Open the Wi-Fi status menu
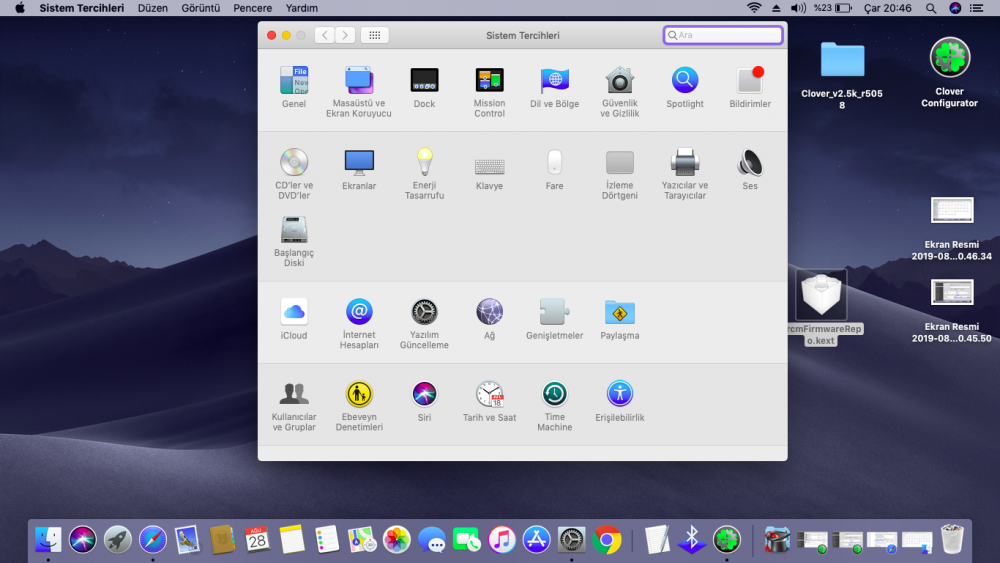The height and width of the screenshot is (563, 1000). pos(753,8)
